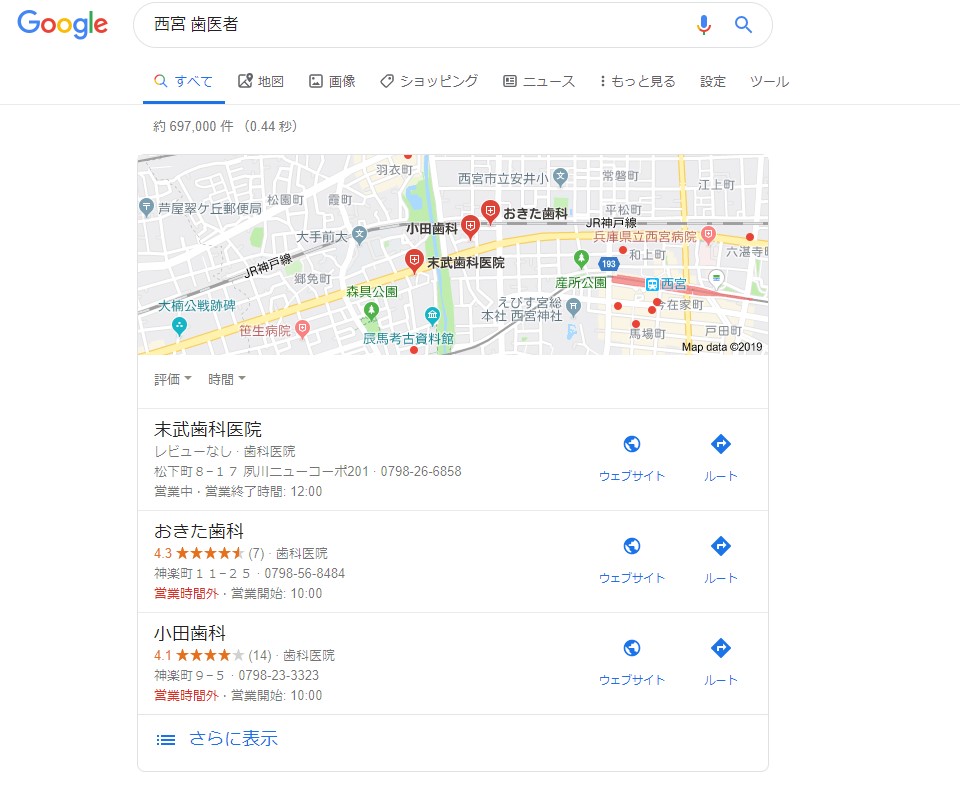Get route directions icon for 小田歯科
The height and width of the screenshot is (785, 960).
(721, 648)
